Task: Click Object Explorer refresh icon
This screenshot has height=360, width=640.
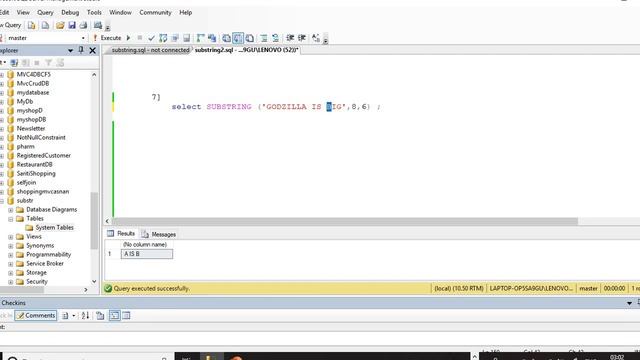Action: [60, 62]
